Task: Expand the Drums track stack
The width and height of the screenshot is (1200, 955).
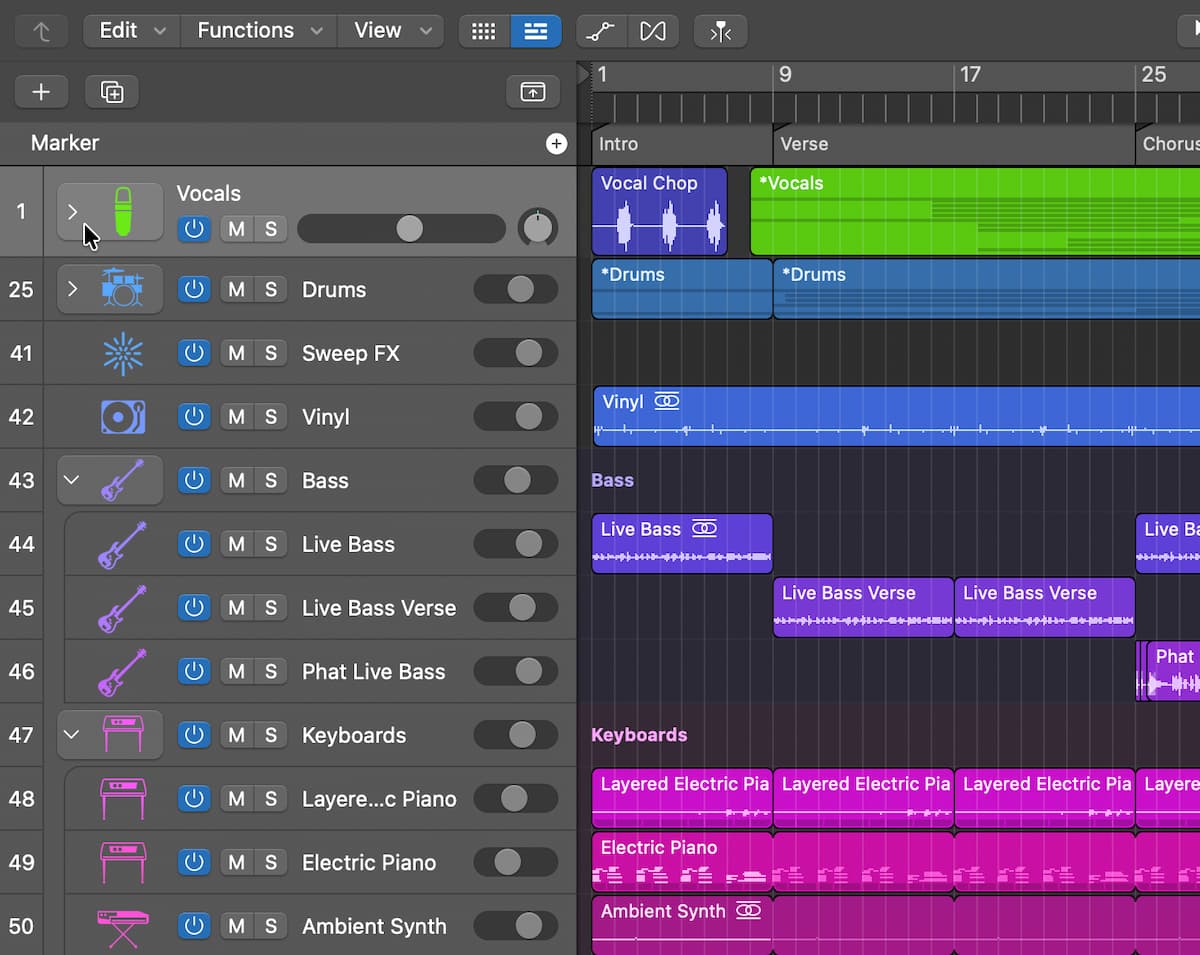Action: pyautogui.click(x=72, y=289)
